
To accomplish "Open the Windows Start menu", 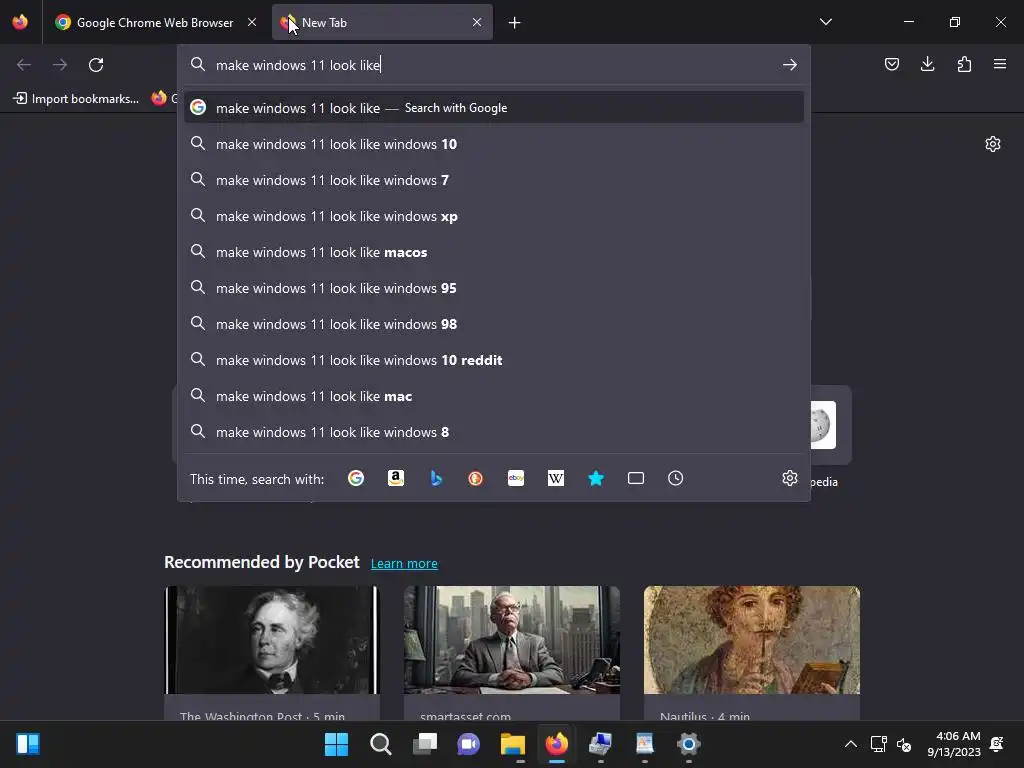I will point(336,744).
